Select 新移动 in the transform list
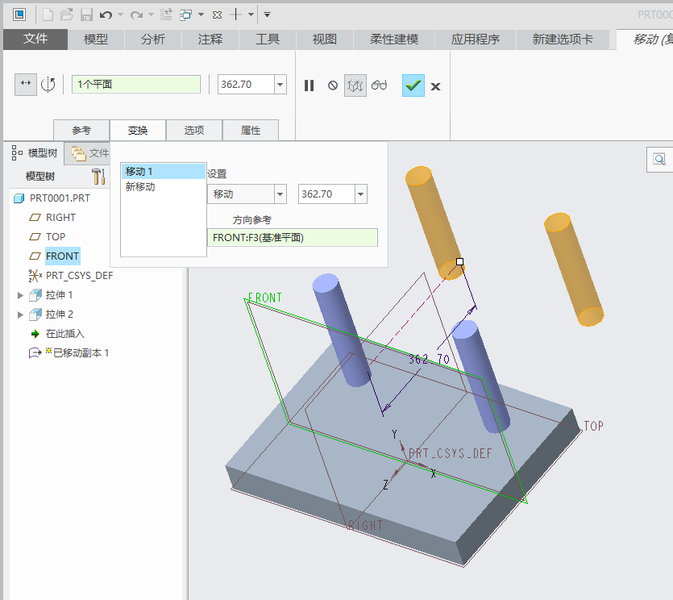The image size is (673, 600). click(140, 187)
